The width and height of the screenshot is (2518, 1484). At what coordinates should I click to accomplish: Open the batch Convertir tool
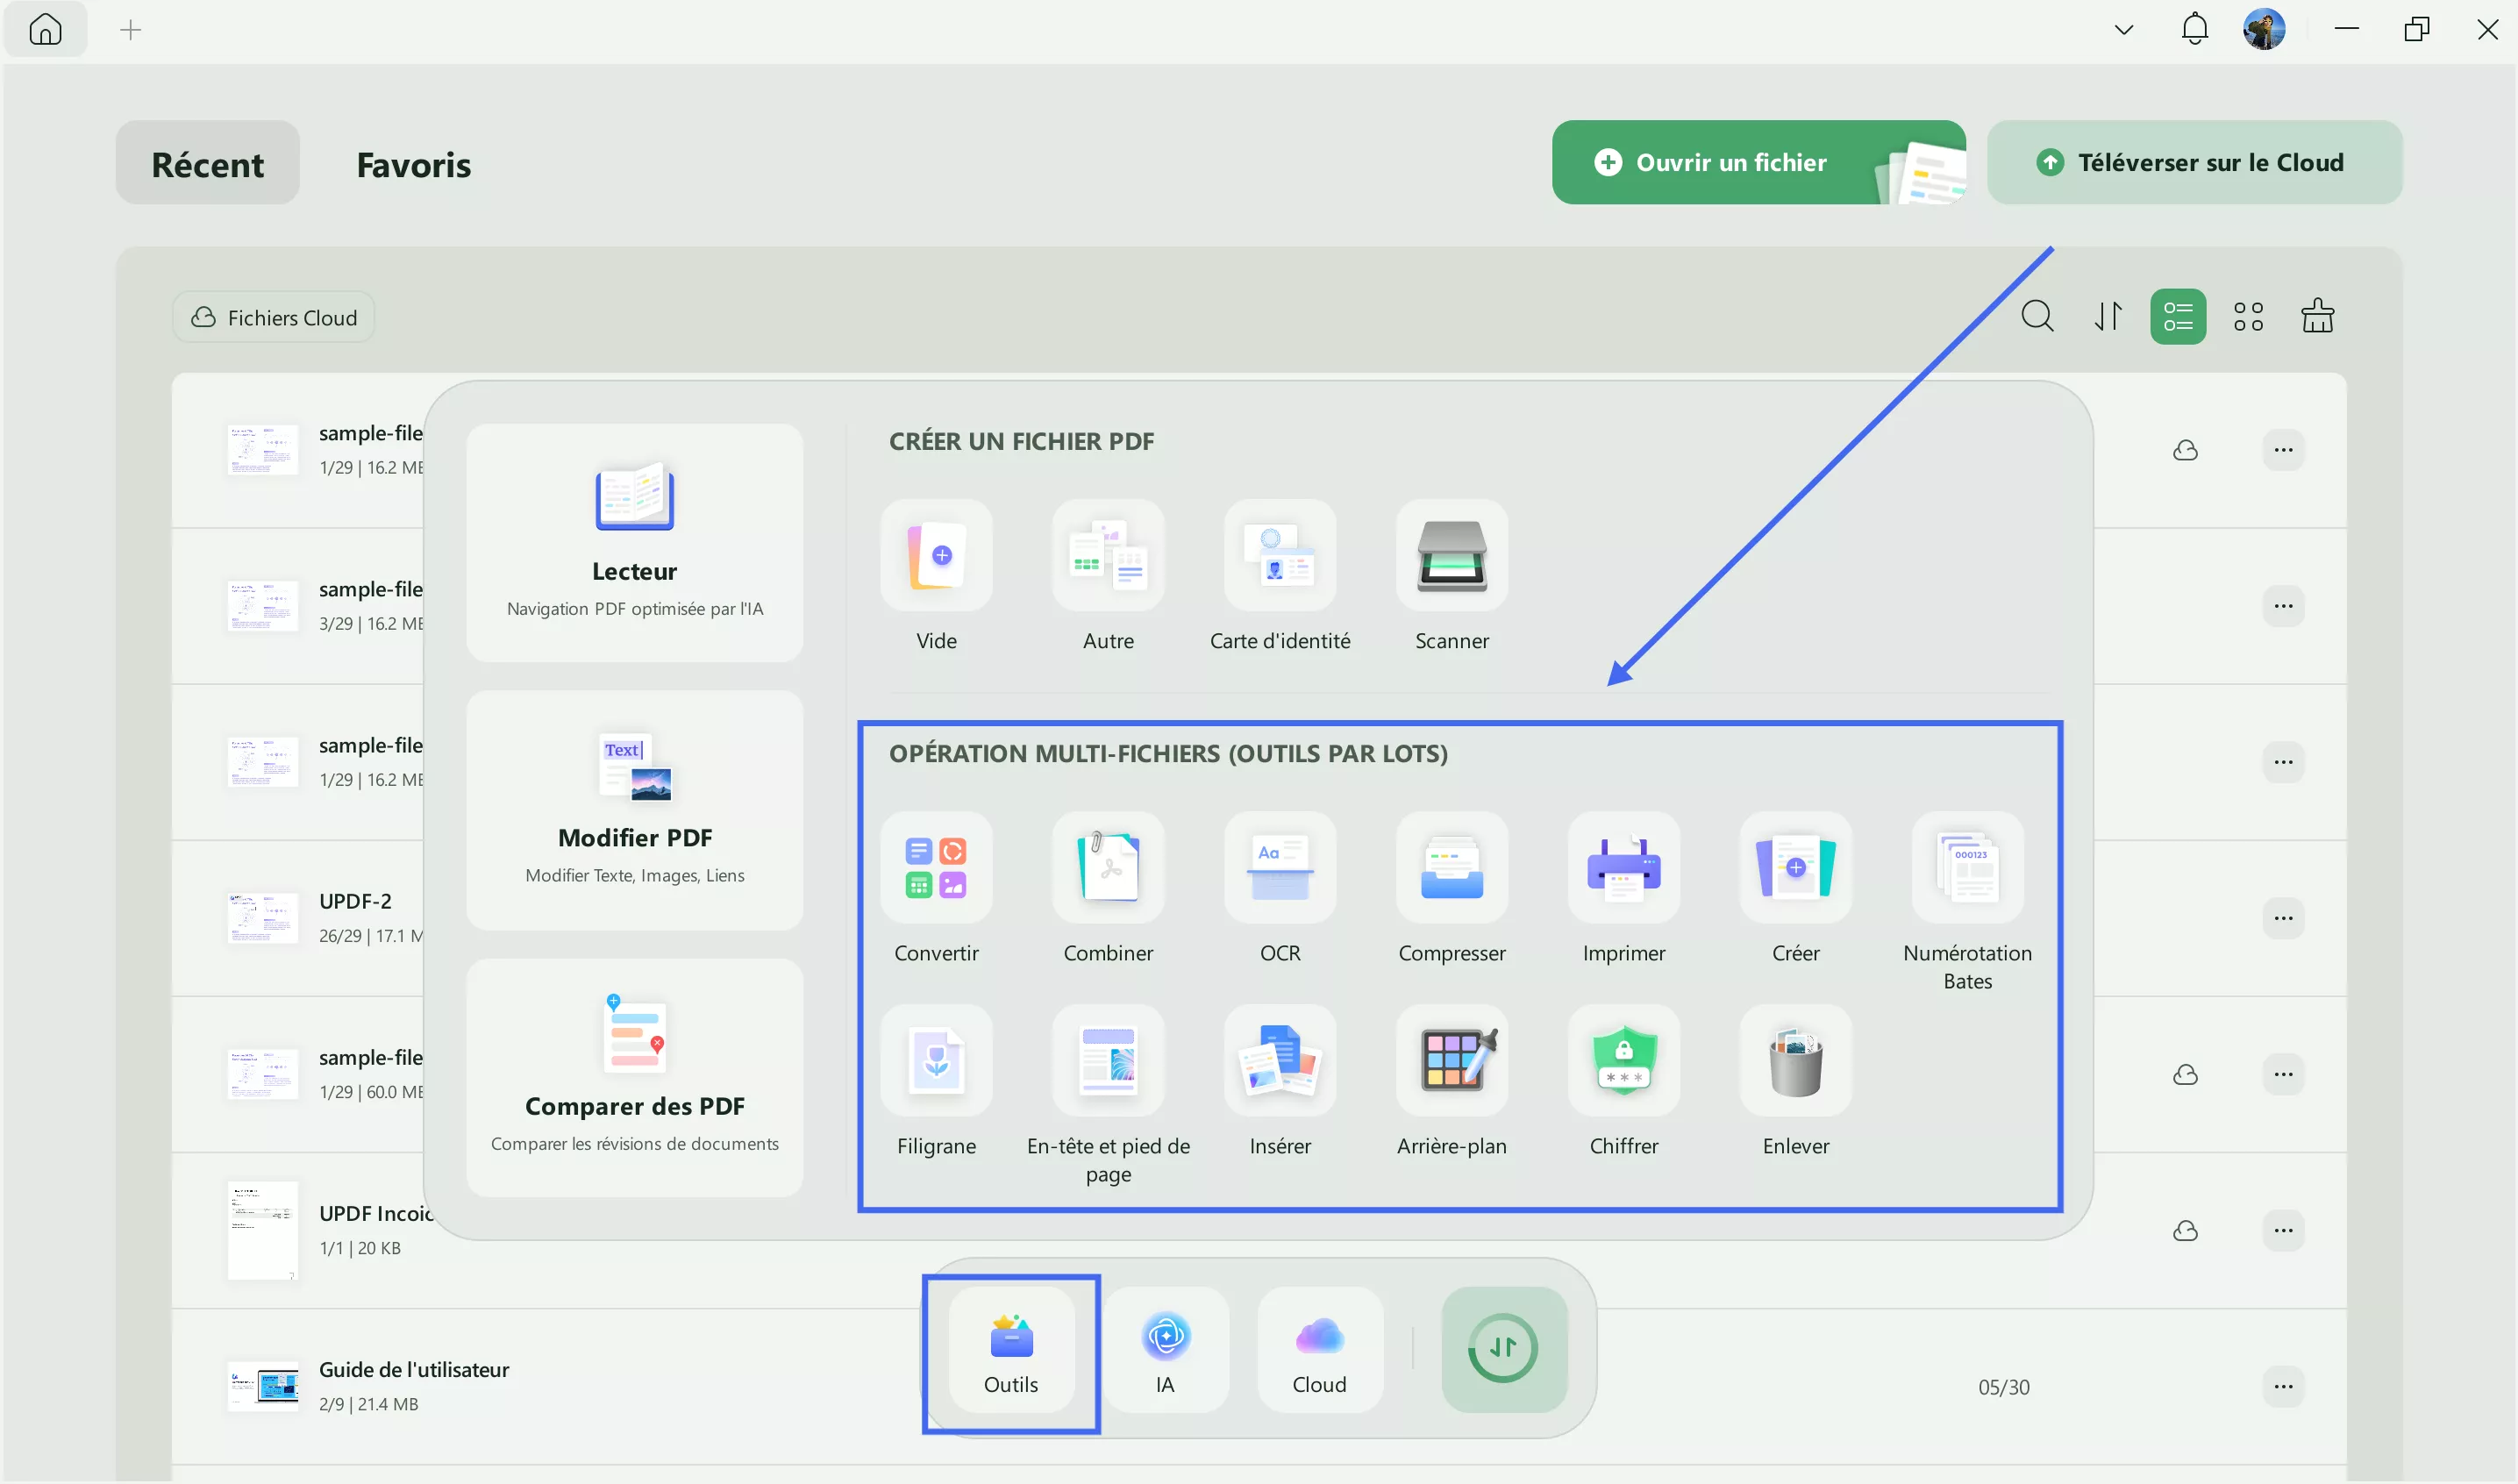point(936,867)
